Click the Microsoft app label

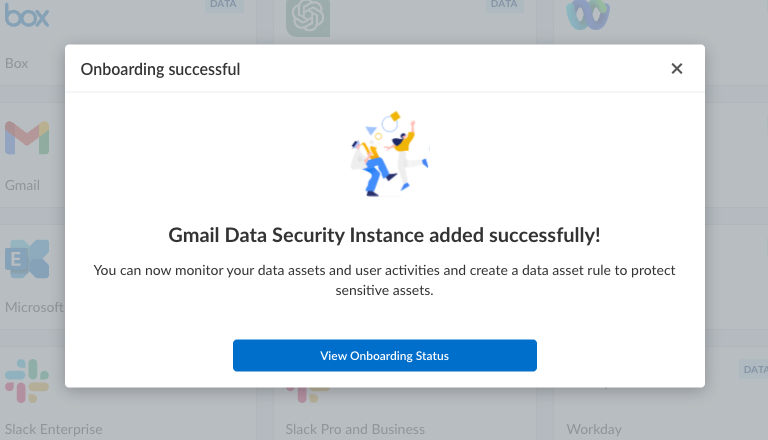(x=35, y=306)
